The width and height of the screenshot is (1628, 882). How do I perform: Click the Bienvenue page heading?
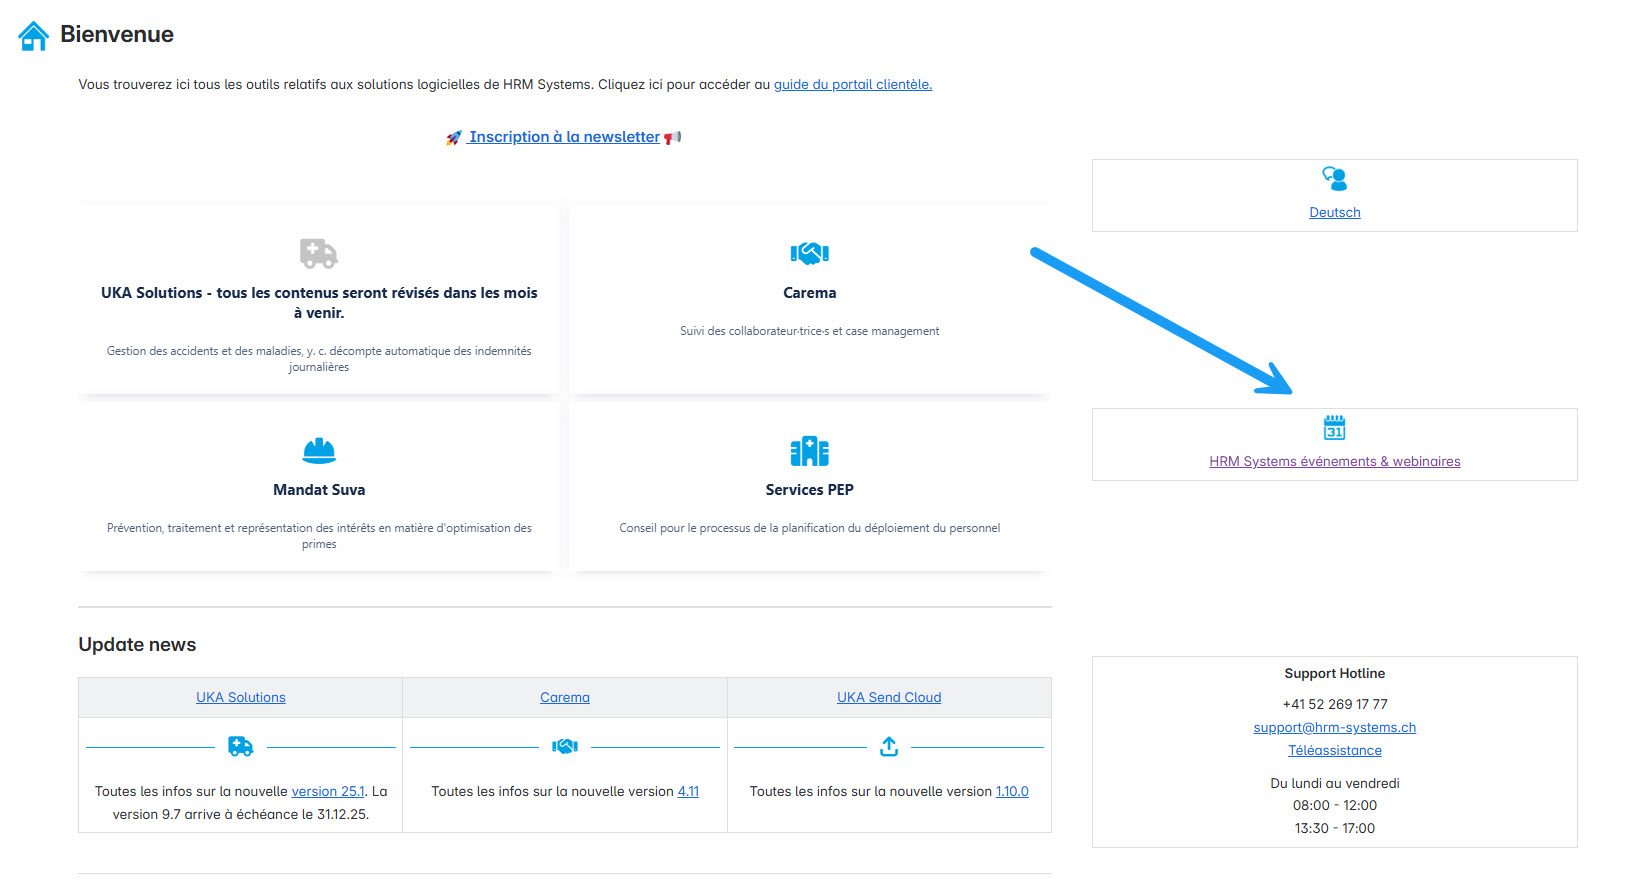pos(117,34)
